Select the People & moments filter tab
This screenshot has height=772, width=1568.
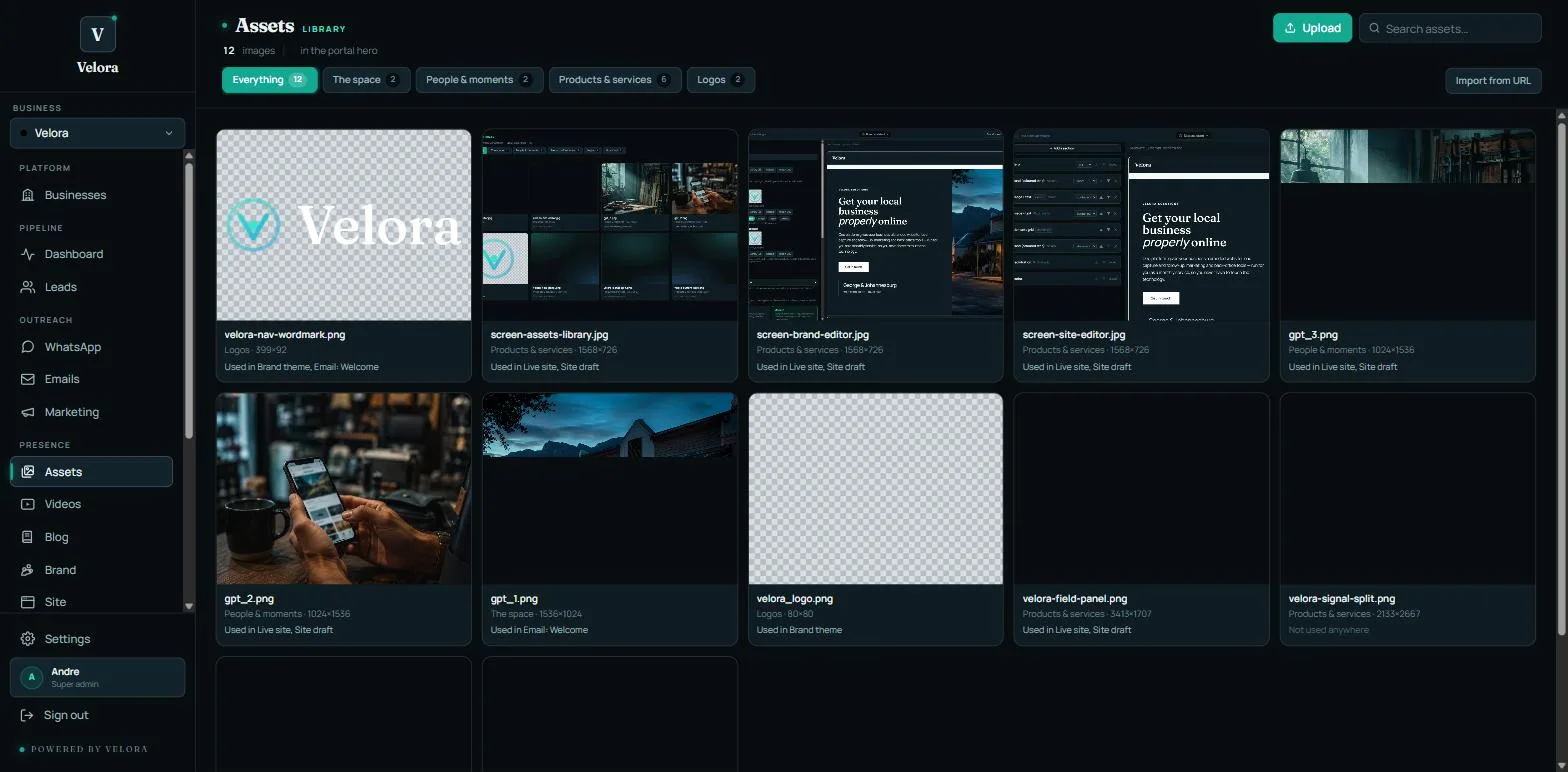pos(479,80)
